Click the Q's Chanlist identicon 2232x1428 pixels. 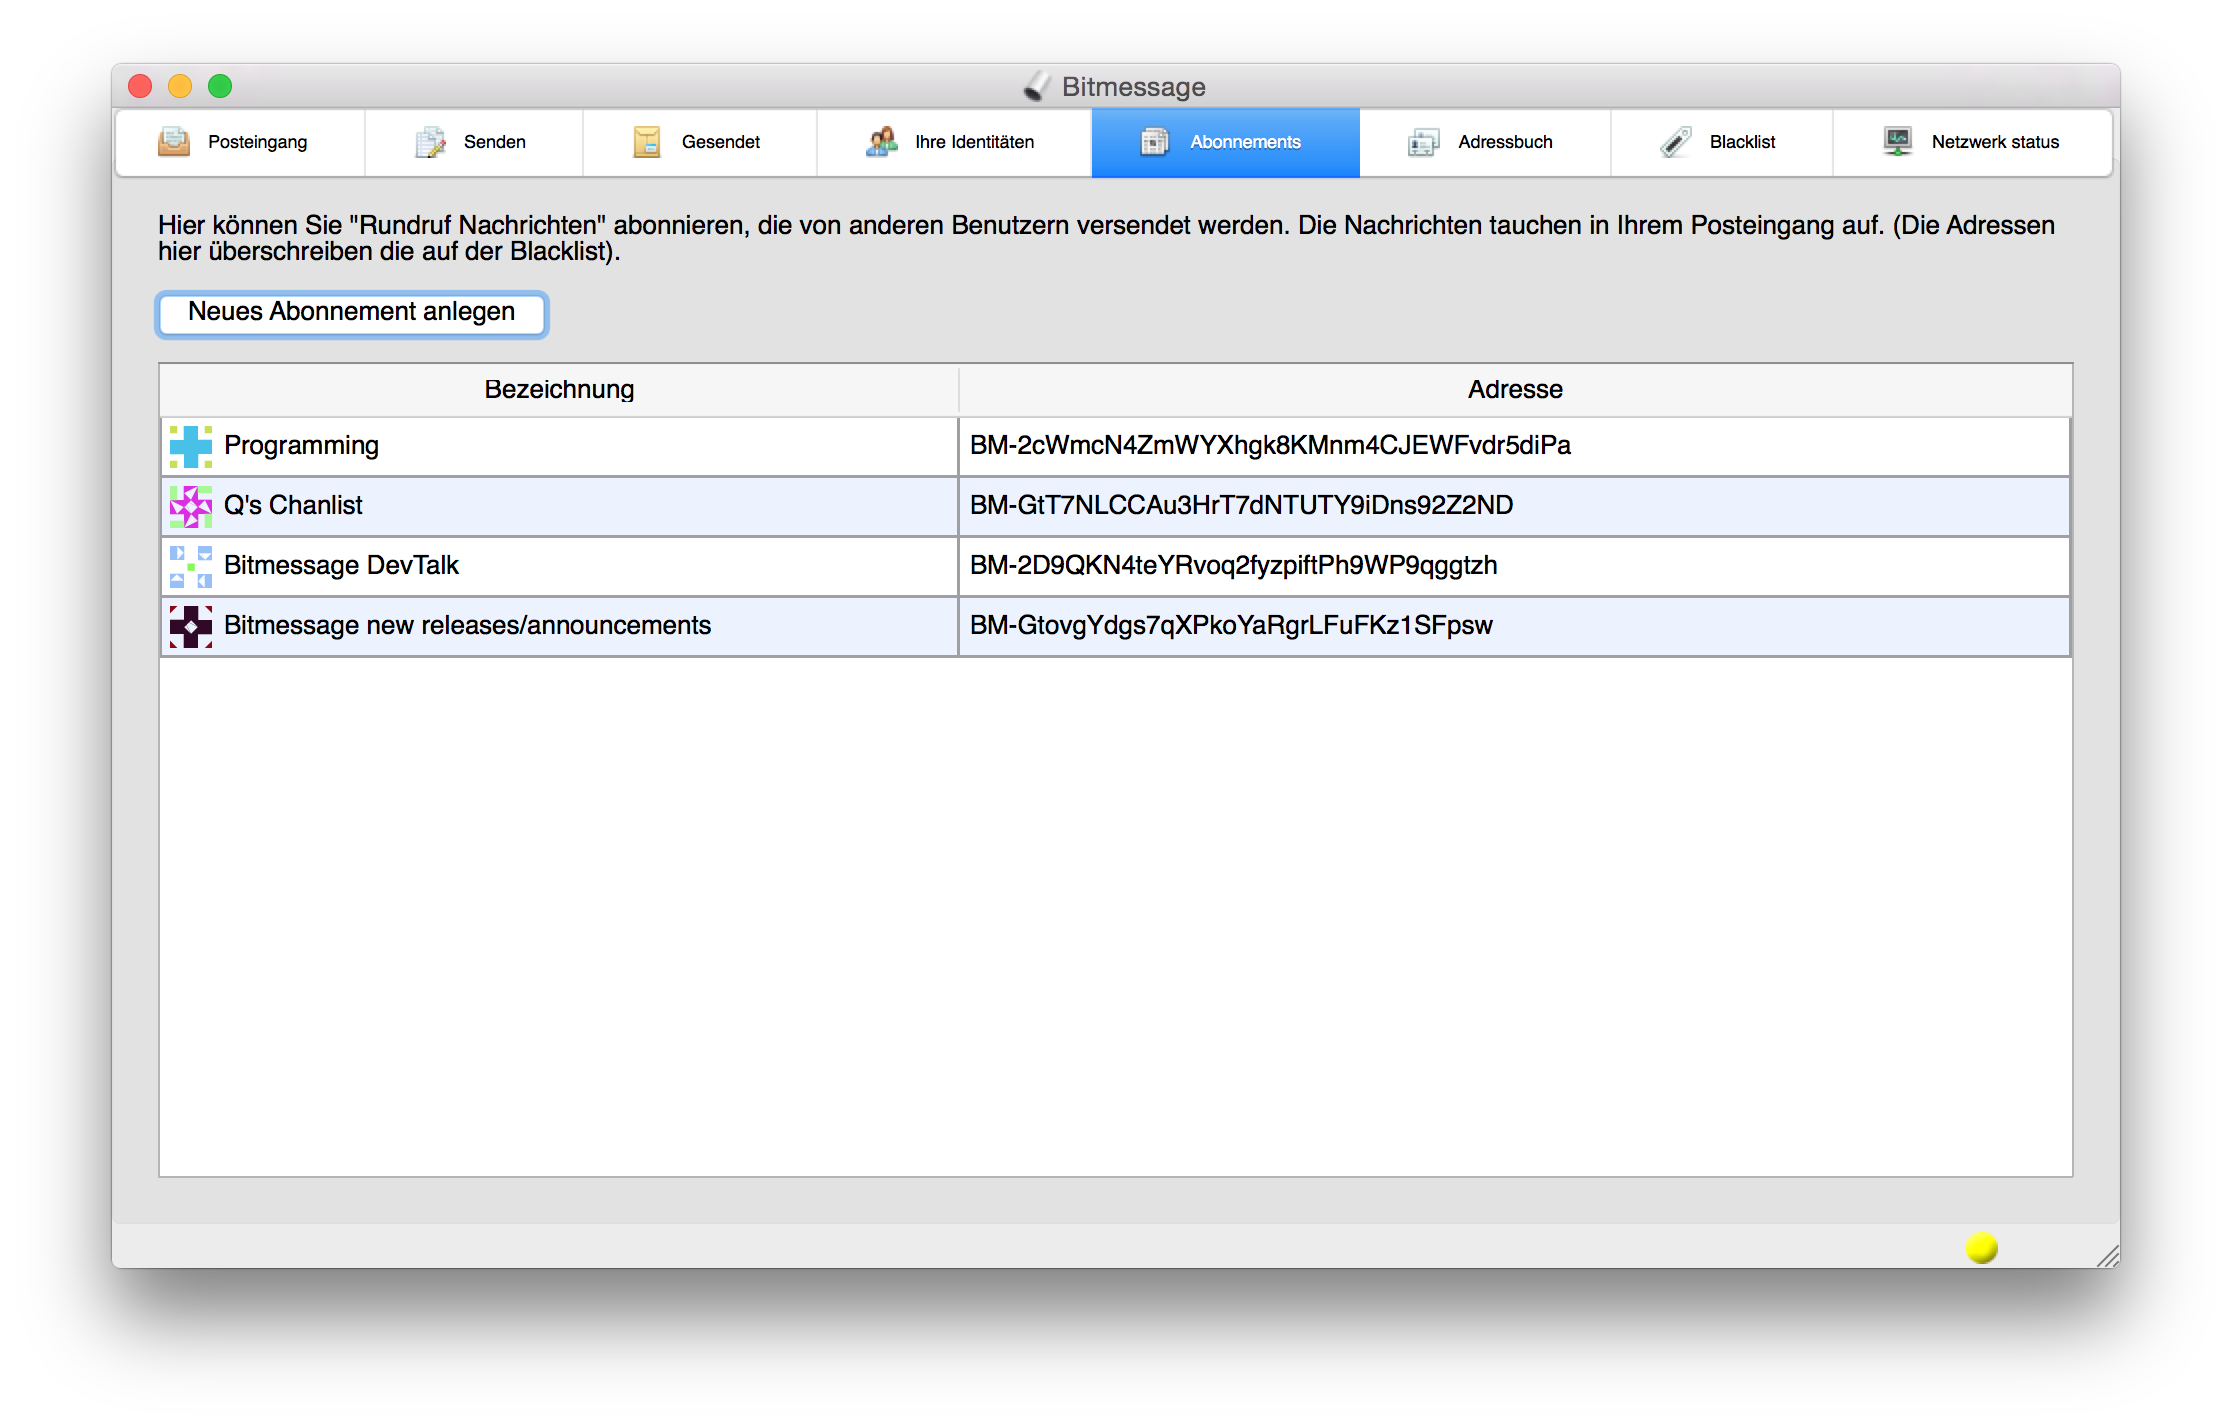pyautogui.click(x=190, y=506)
